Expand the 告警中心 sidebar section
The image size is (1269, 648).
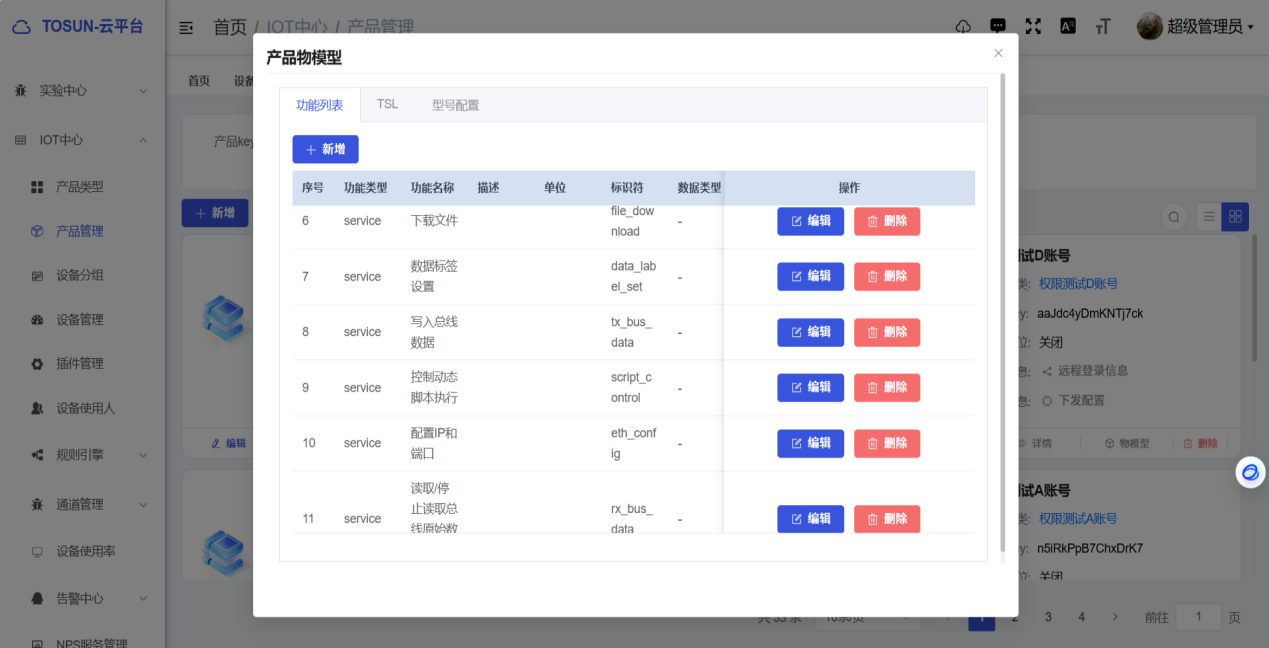pos(80,600)
